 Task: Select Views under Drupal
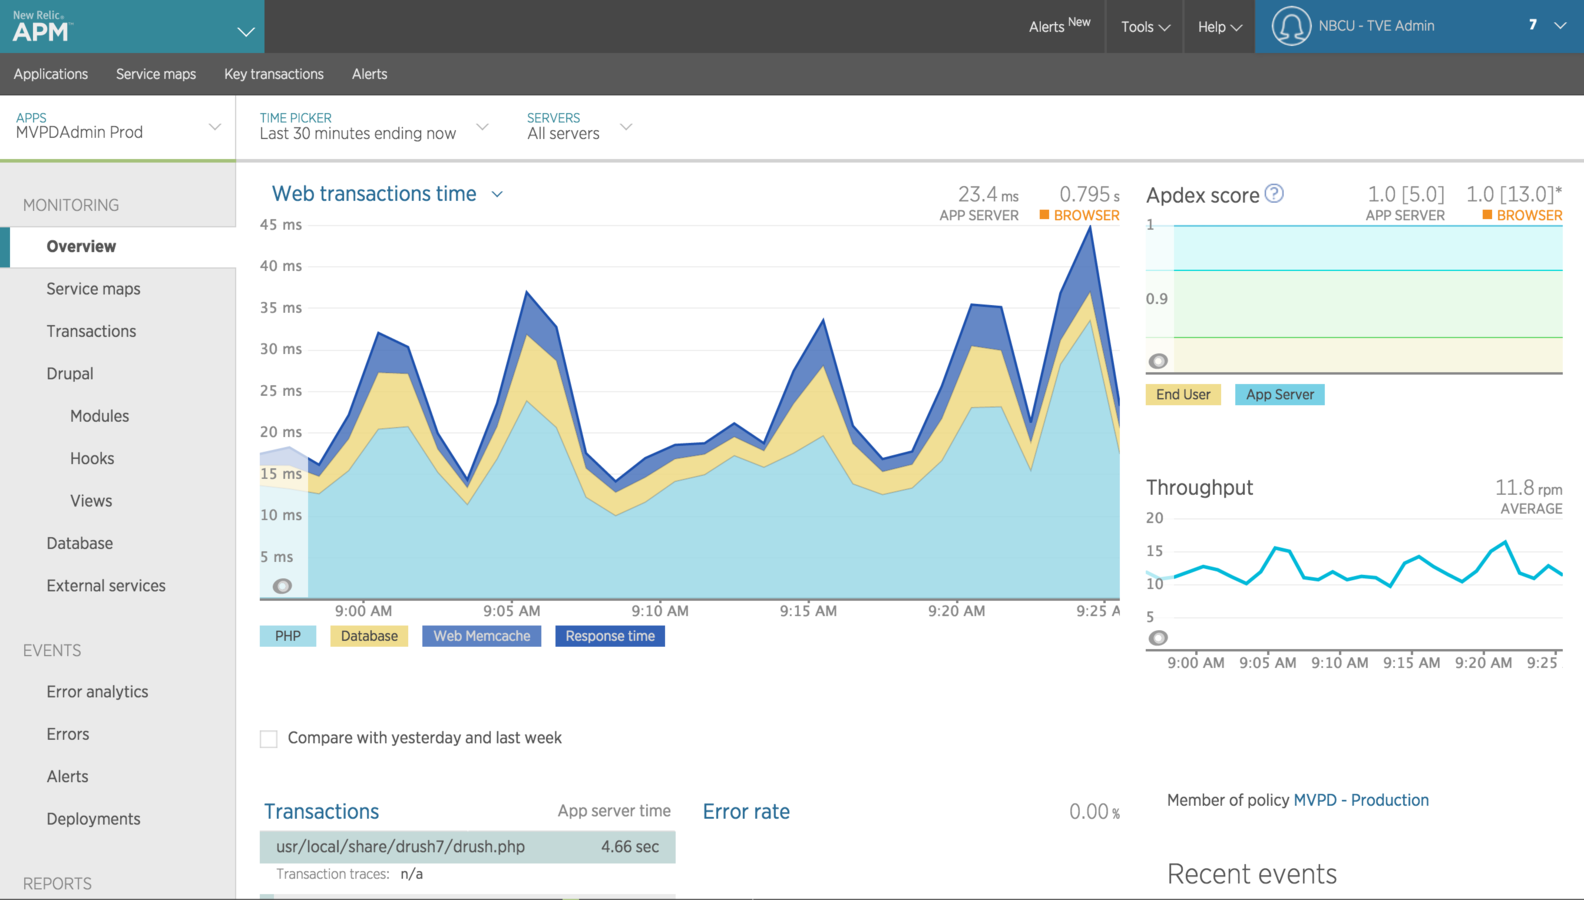pyautogui.click(x=91, y=501)
